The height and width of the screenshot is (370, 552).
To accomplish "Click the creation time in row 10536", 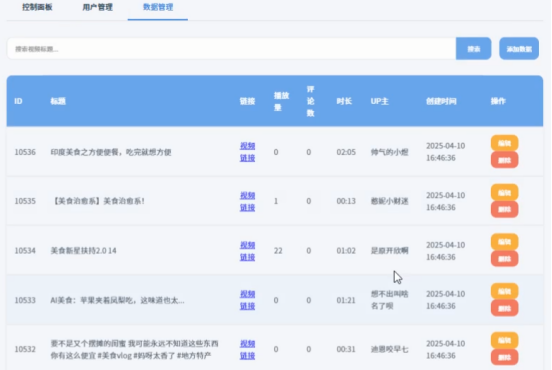I will tap(446, 152).
